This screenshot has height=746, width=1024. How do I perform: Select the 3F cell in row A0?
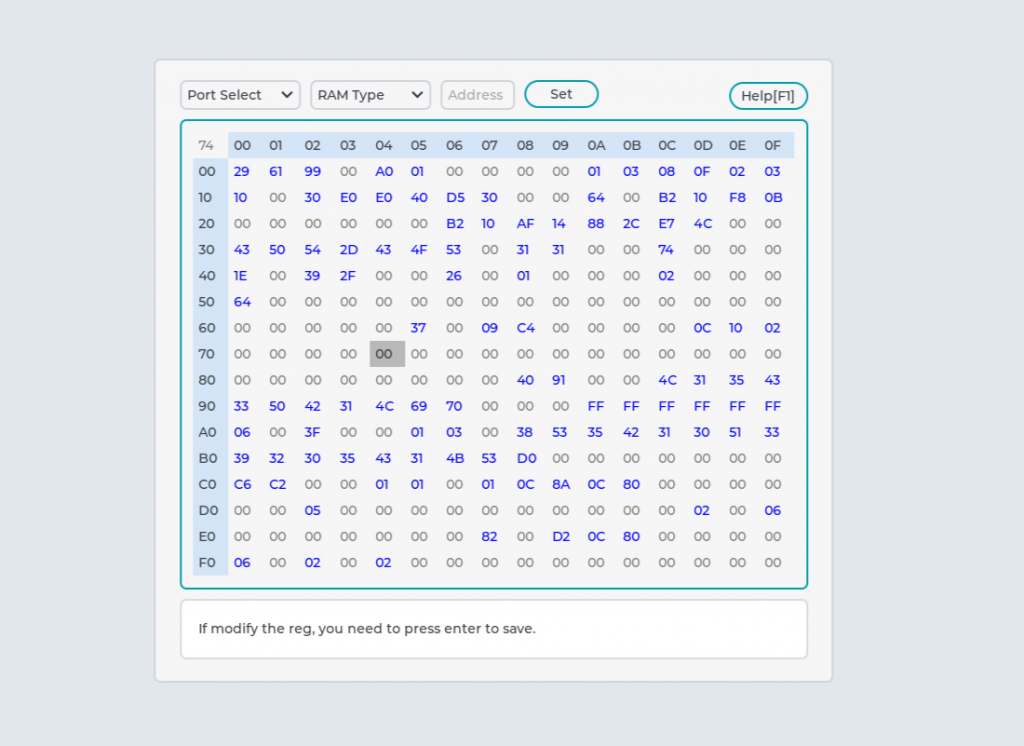(x=313, y=433)
